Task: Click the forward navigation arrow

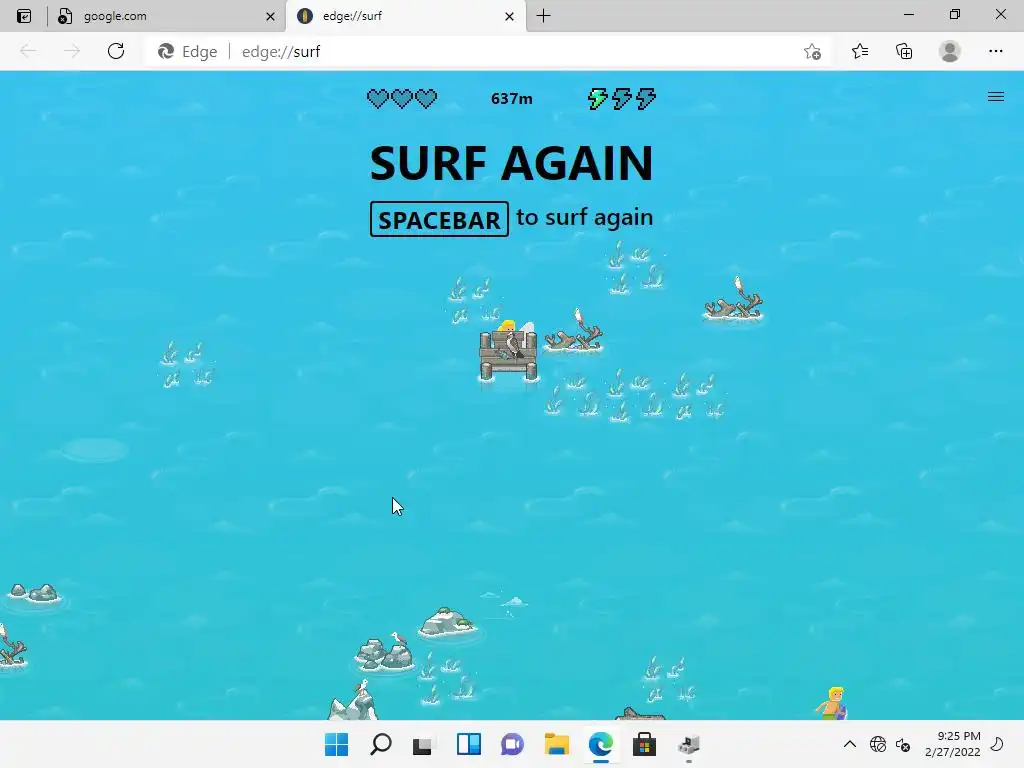Action: click(72, 51)
